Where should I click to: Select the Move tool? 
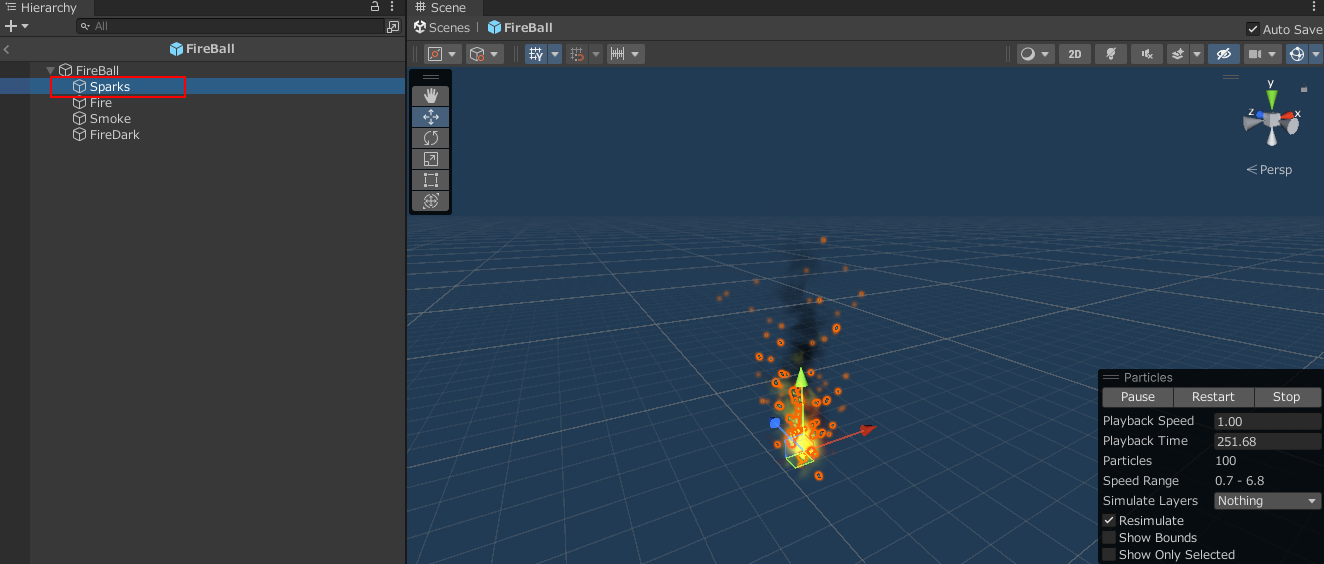[431, 117]
